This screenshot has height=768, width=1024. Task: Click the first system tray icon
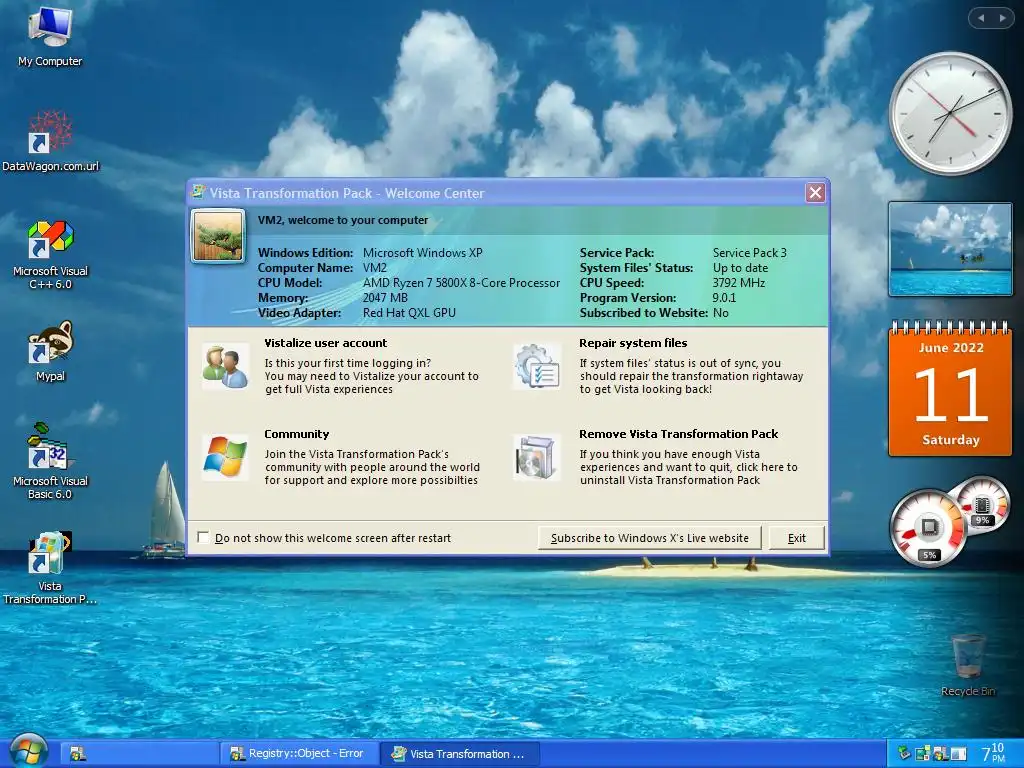904,754
